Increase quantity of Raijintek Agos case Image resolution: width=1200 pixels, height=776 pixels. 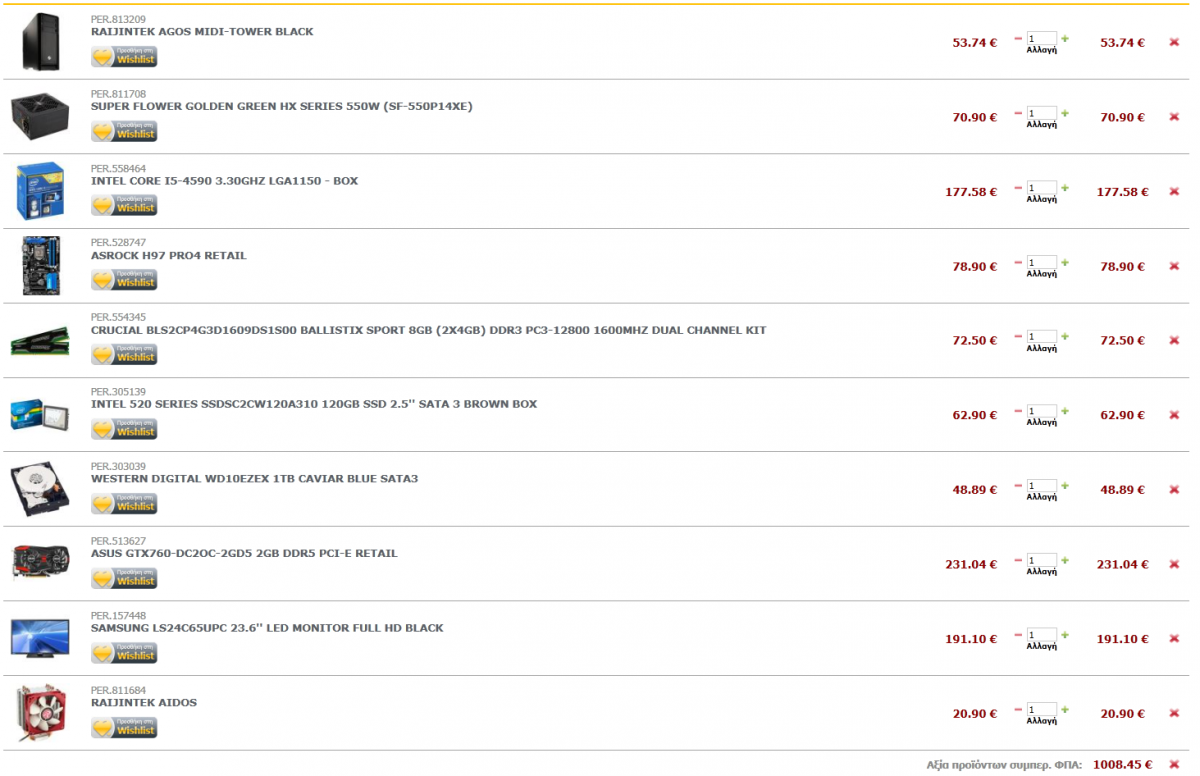(1065, 39)
